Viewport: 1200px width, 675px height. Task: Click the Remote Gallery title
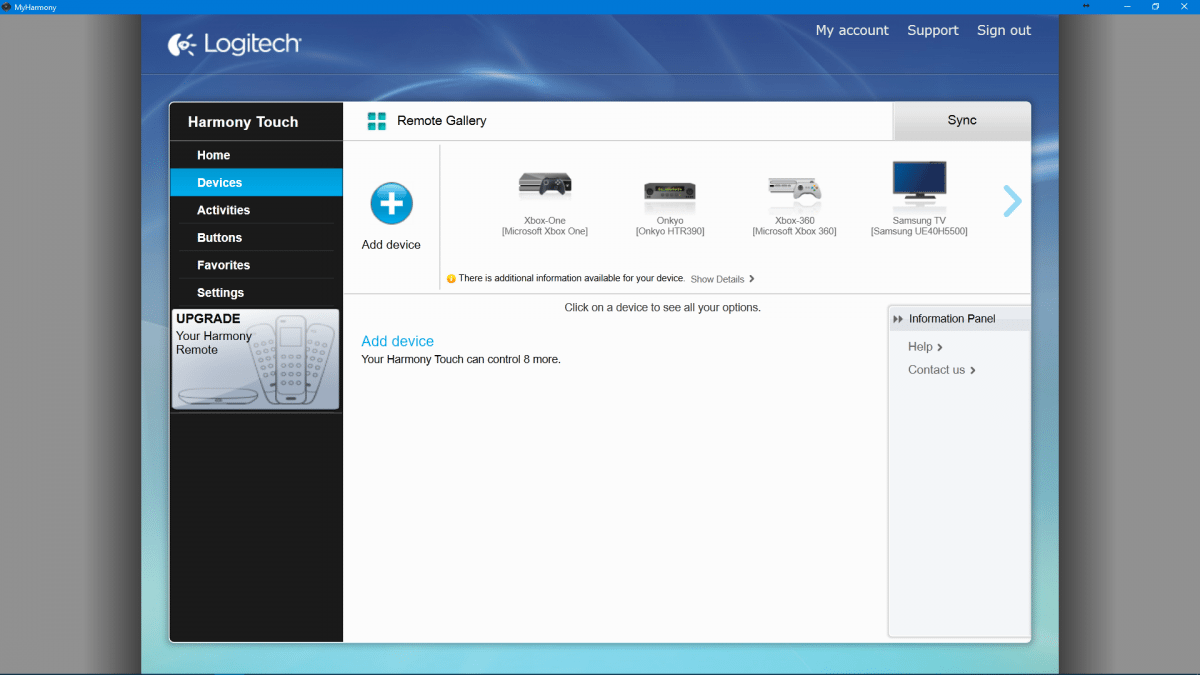click(x=442, y=121)
